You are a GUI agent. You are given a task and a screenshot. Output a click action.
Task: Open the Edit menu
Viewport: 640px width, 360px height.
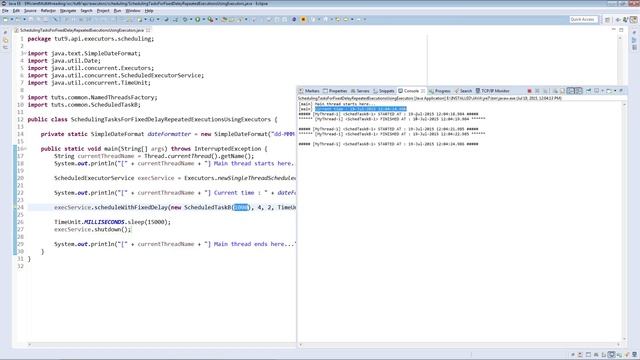[x=16, y=11]
